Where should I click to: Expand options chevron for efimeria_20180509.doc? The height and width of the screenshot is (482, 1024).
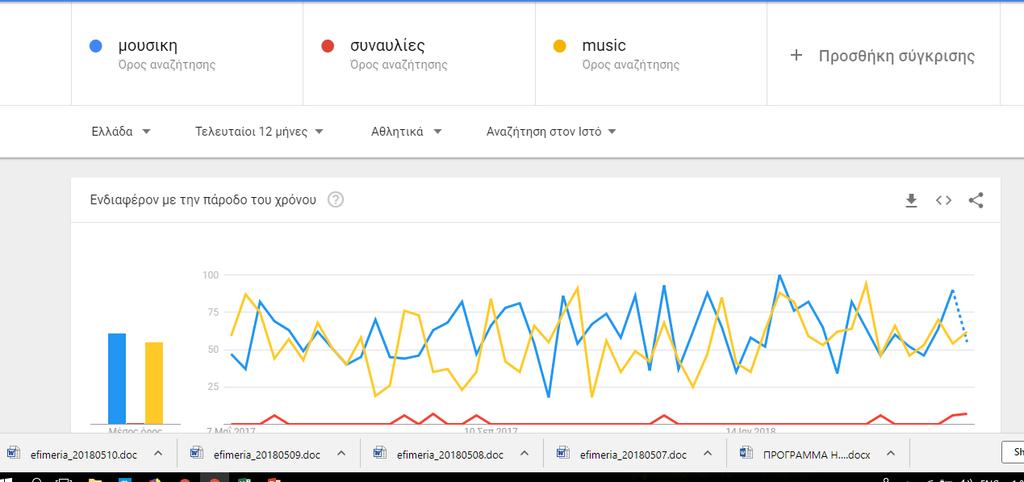tap(340, 453)
